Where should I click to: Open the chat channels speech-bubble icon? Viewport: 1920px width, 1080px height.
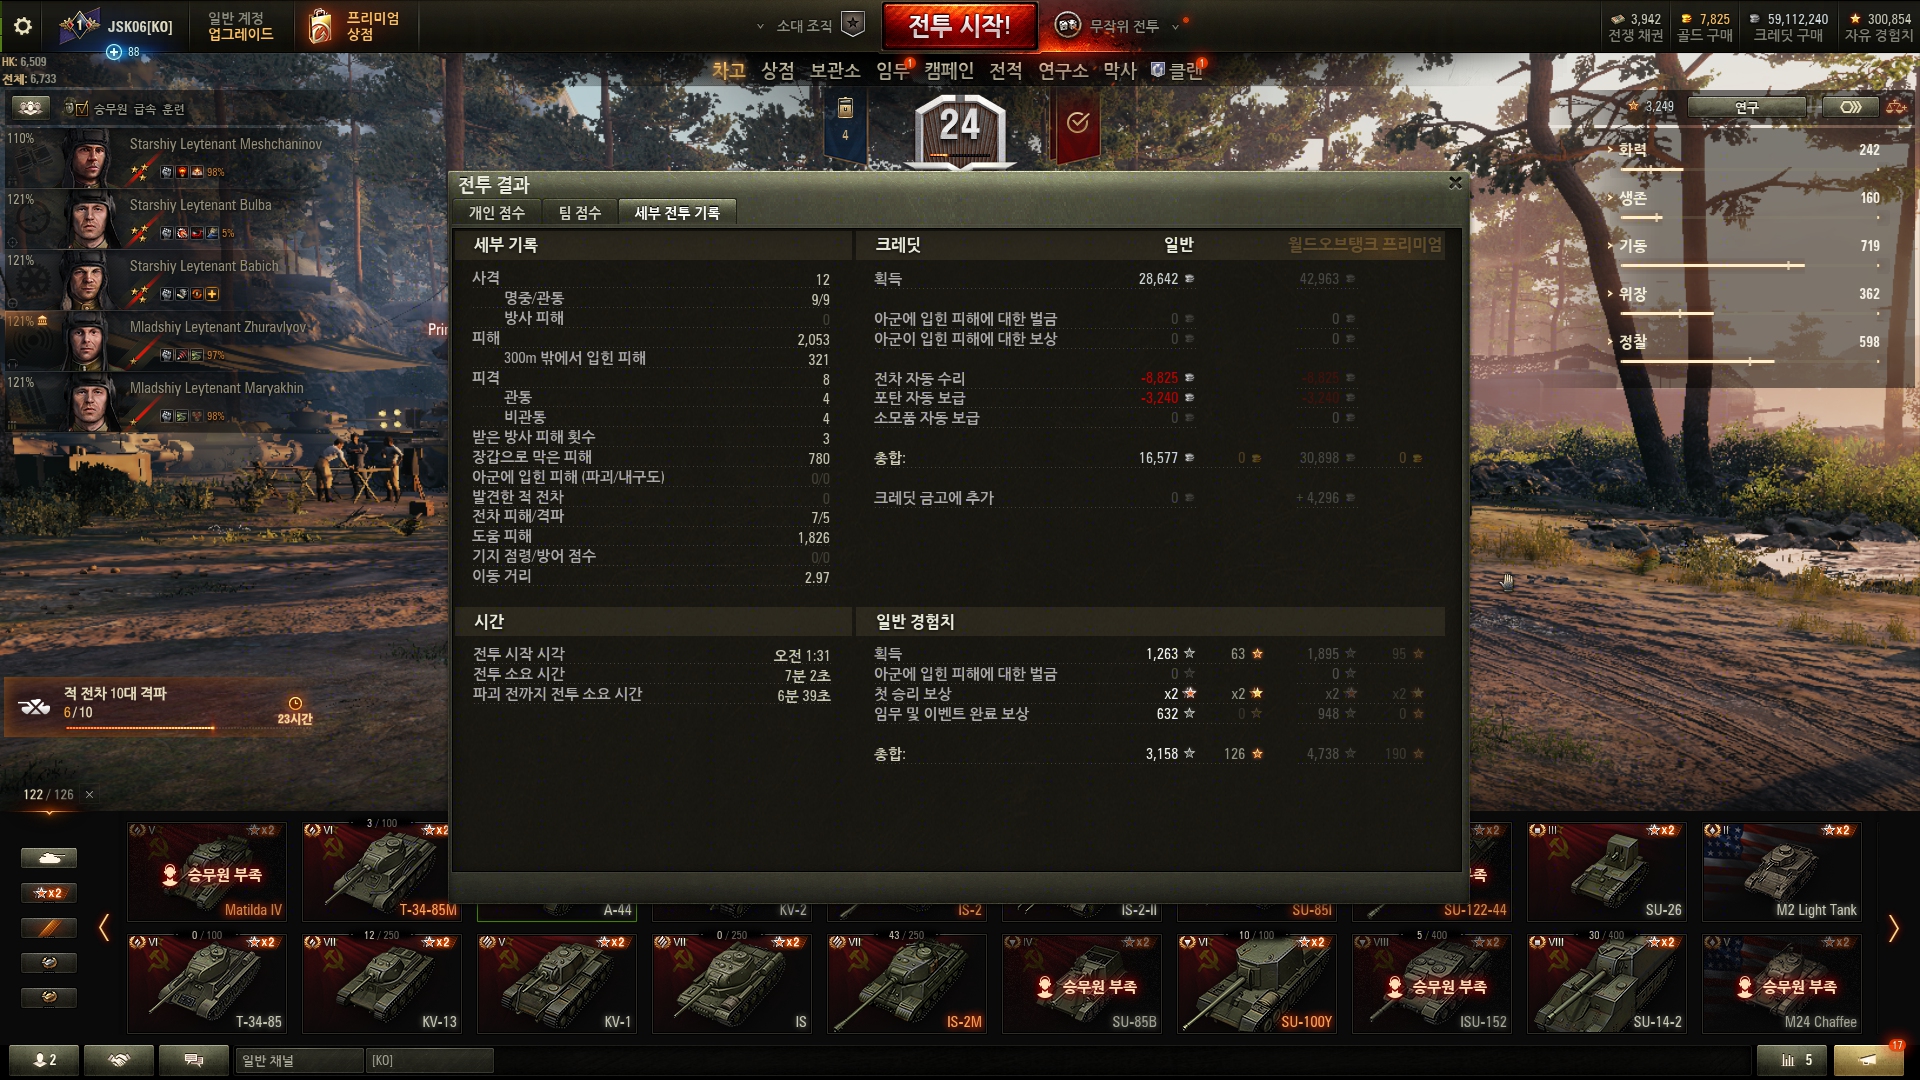click(194, 1060)
